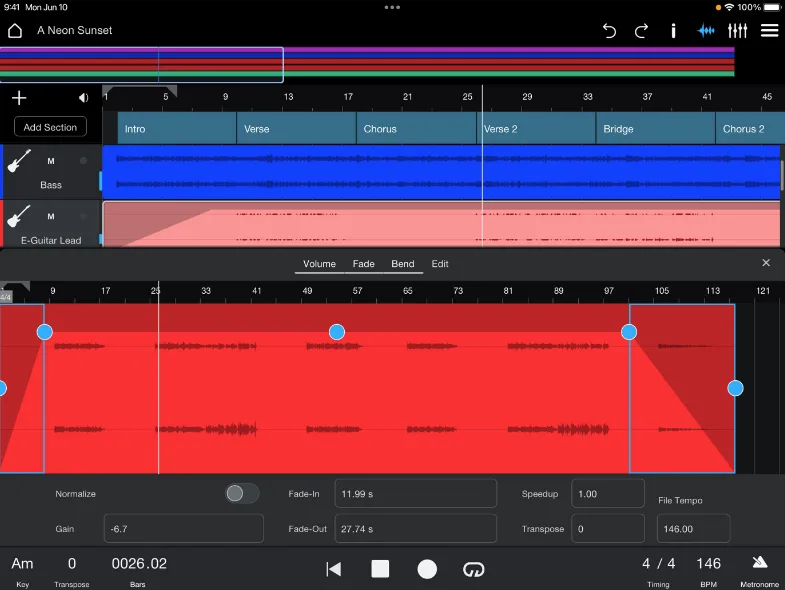
Task: Toggle loop playback
Action: click(473, 569)
